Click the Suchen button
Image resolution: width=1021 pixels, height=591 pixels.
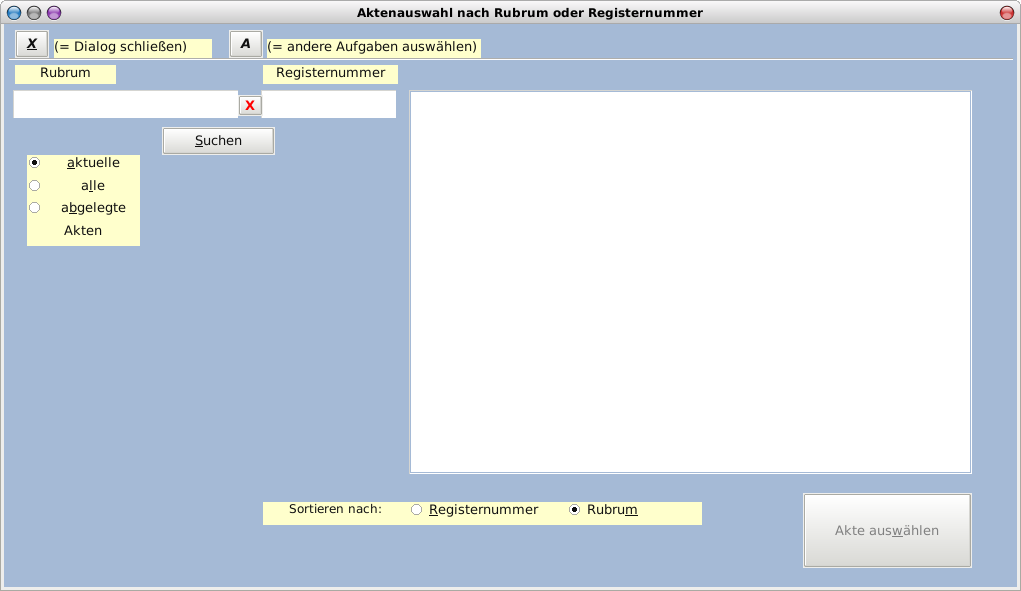tap(218, 141)
